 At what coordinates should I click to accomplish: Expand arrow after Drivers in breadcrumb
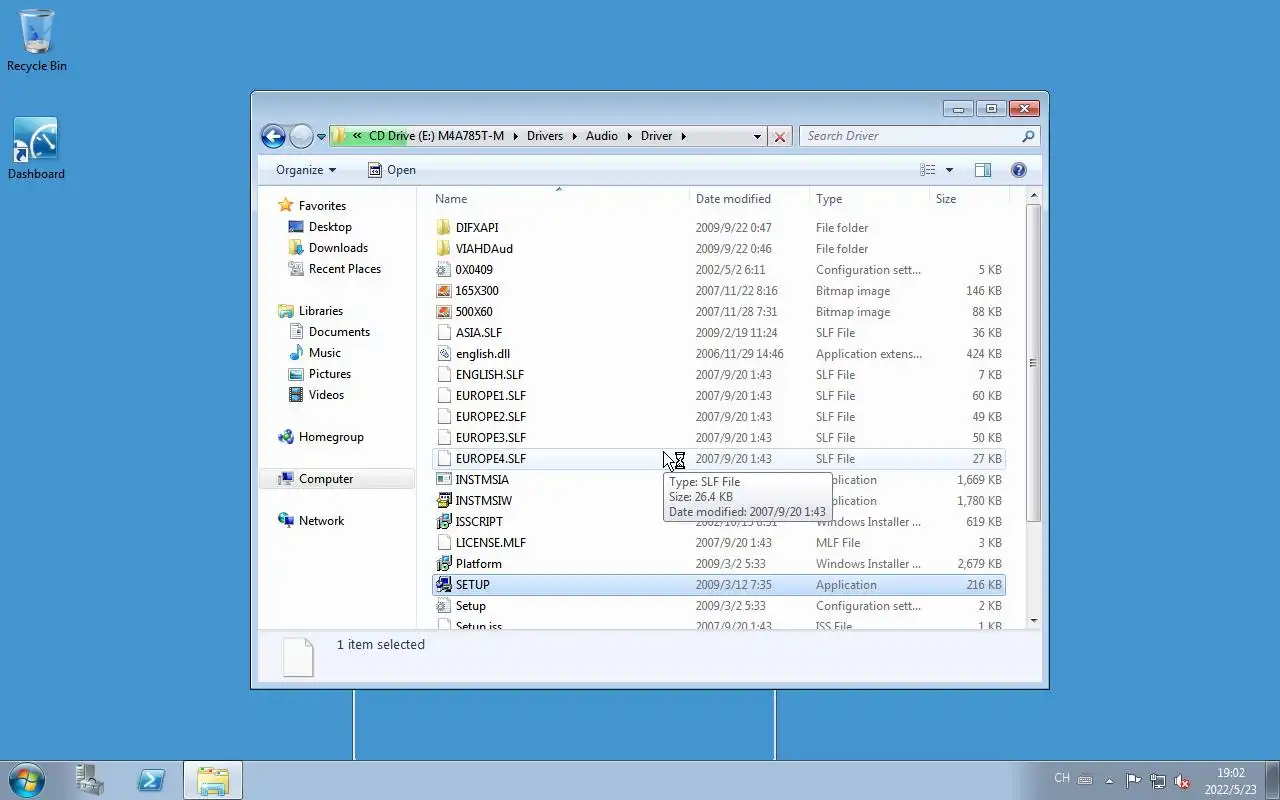click(575, 136)
